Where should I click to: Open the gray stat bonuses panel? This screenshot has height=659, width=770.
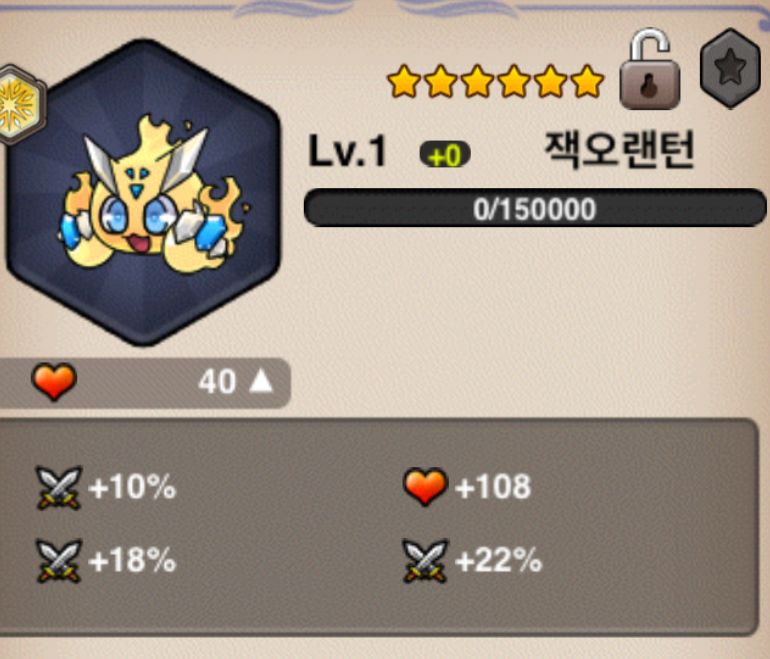pyautogui.click(x=378, y=527)
